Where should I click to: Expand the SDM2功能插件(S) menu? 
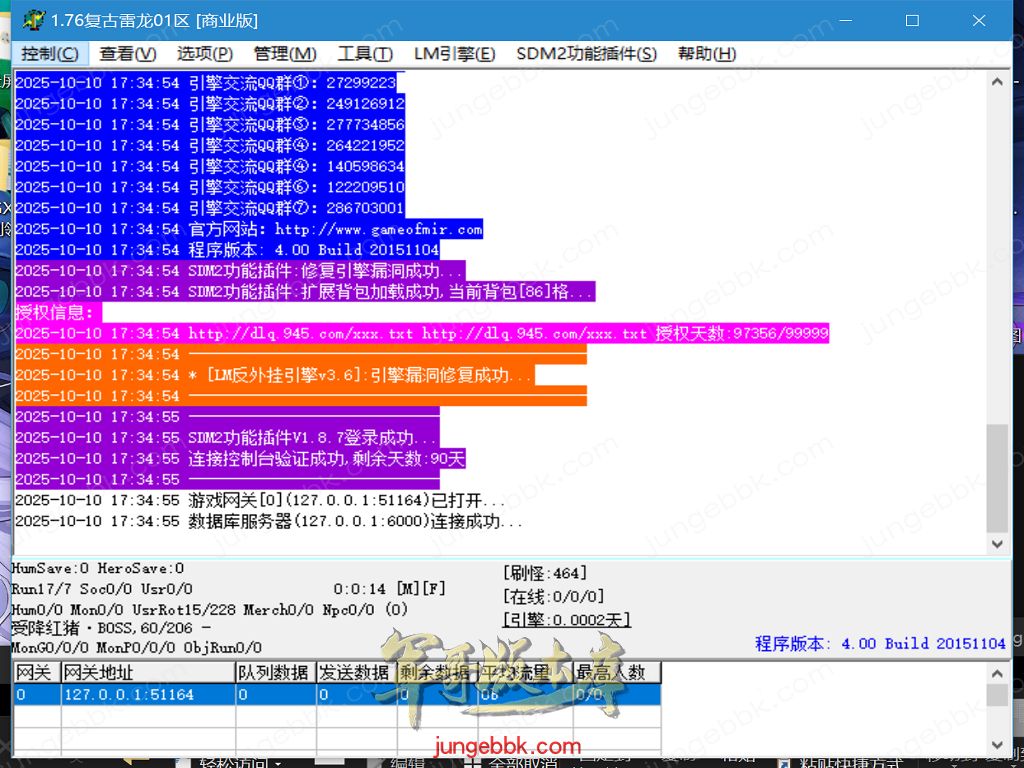pos(586,54)
